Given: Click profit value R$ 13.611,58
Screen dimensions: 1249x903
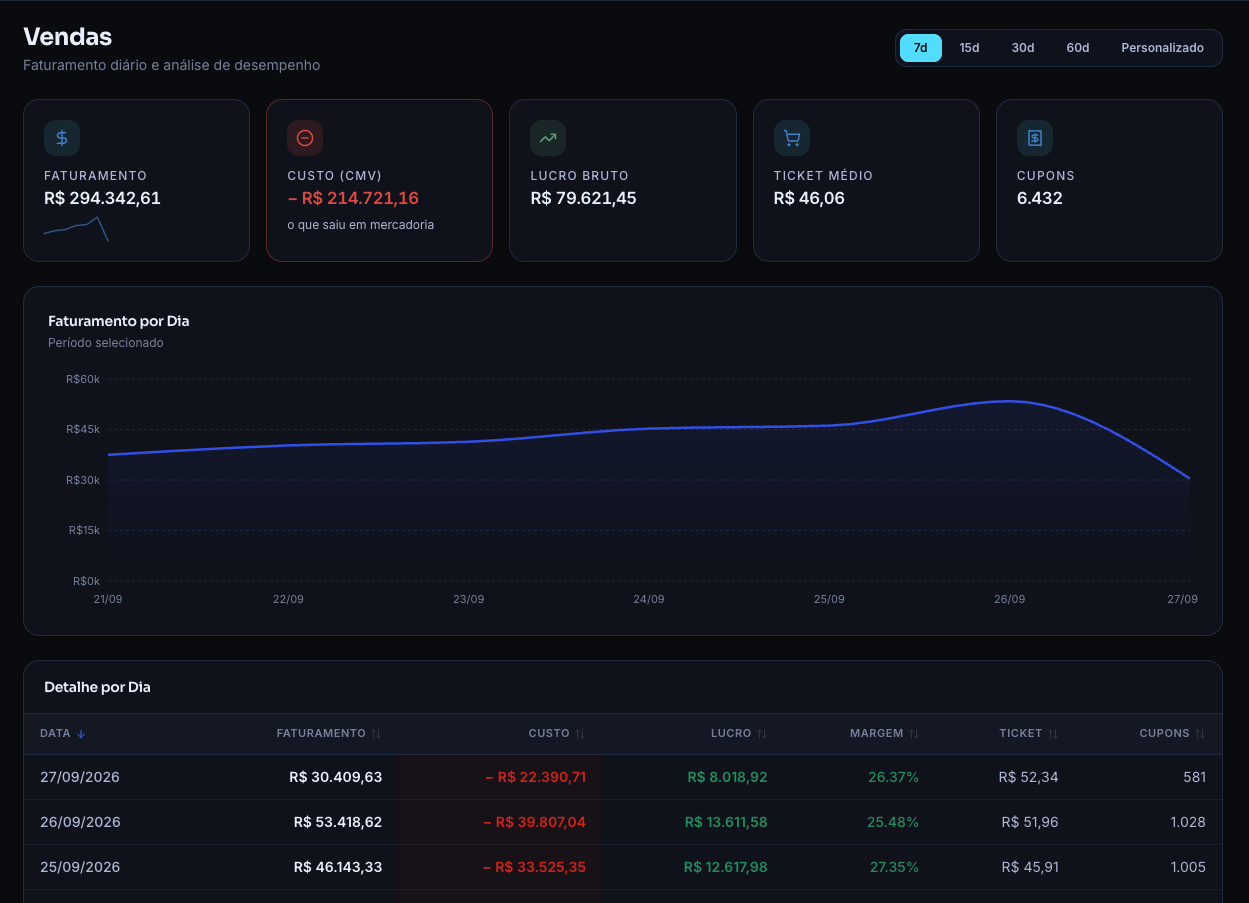Looking at the screenshot, I should click(726, 822).
